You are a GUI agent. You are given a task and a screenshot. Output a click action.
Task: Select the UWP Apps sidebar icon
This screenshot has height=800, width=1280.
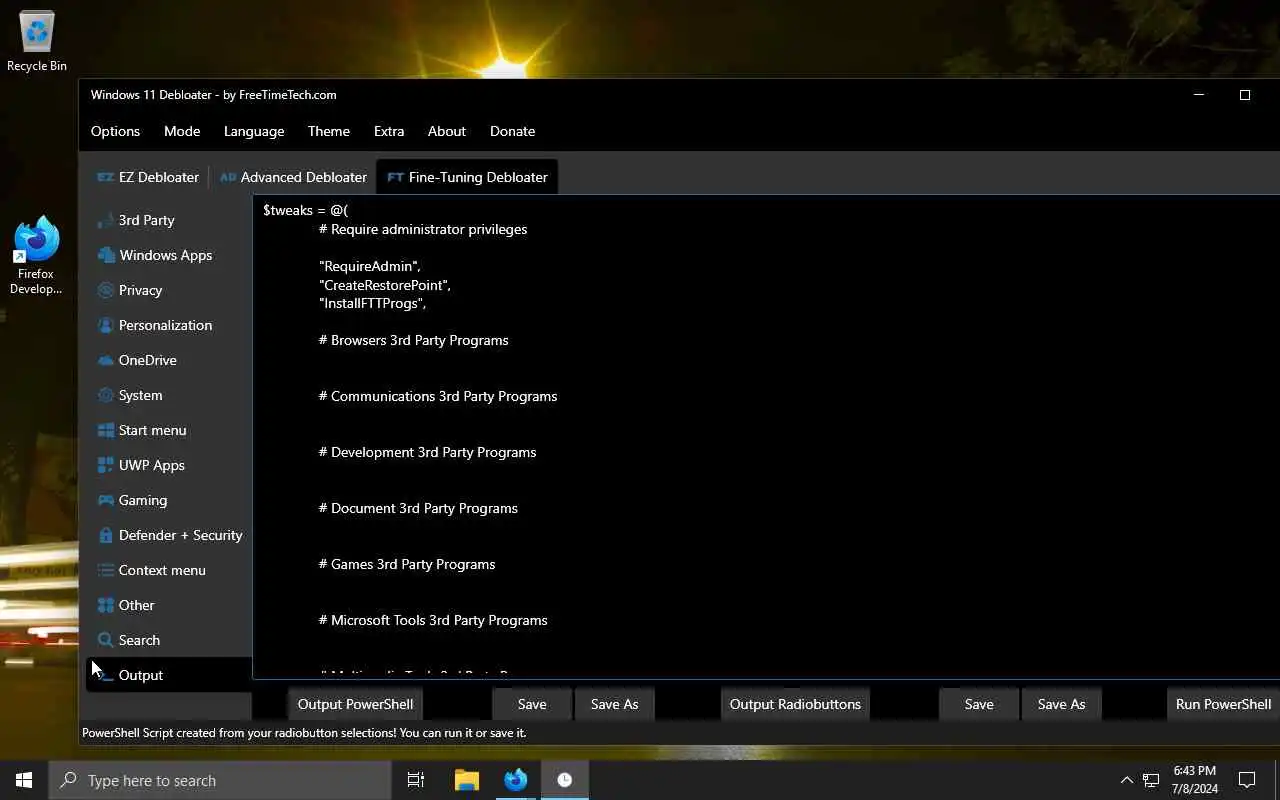105,465
